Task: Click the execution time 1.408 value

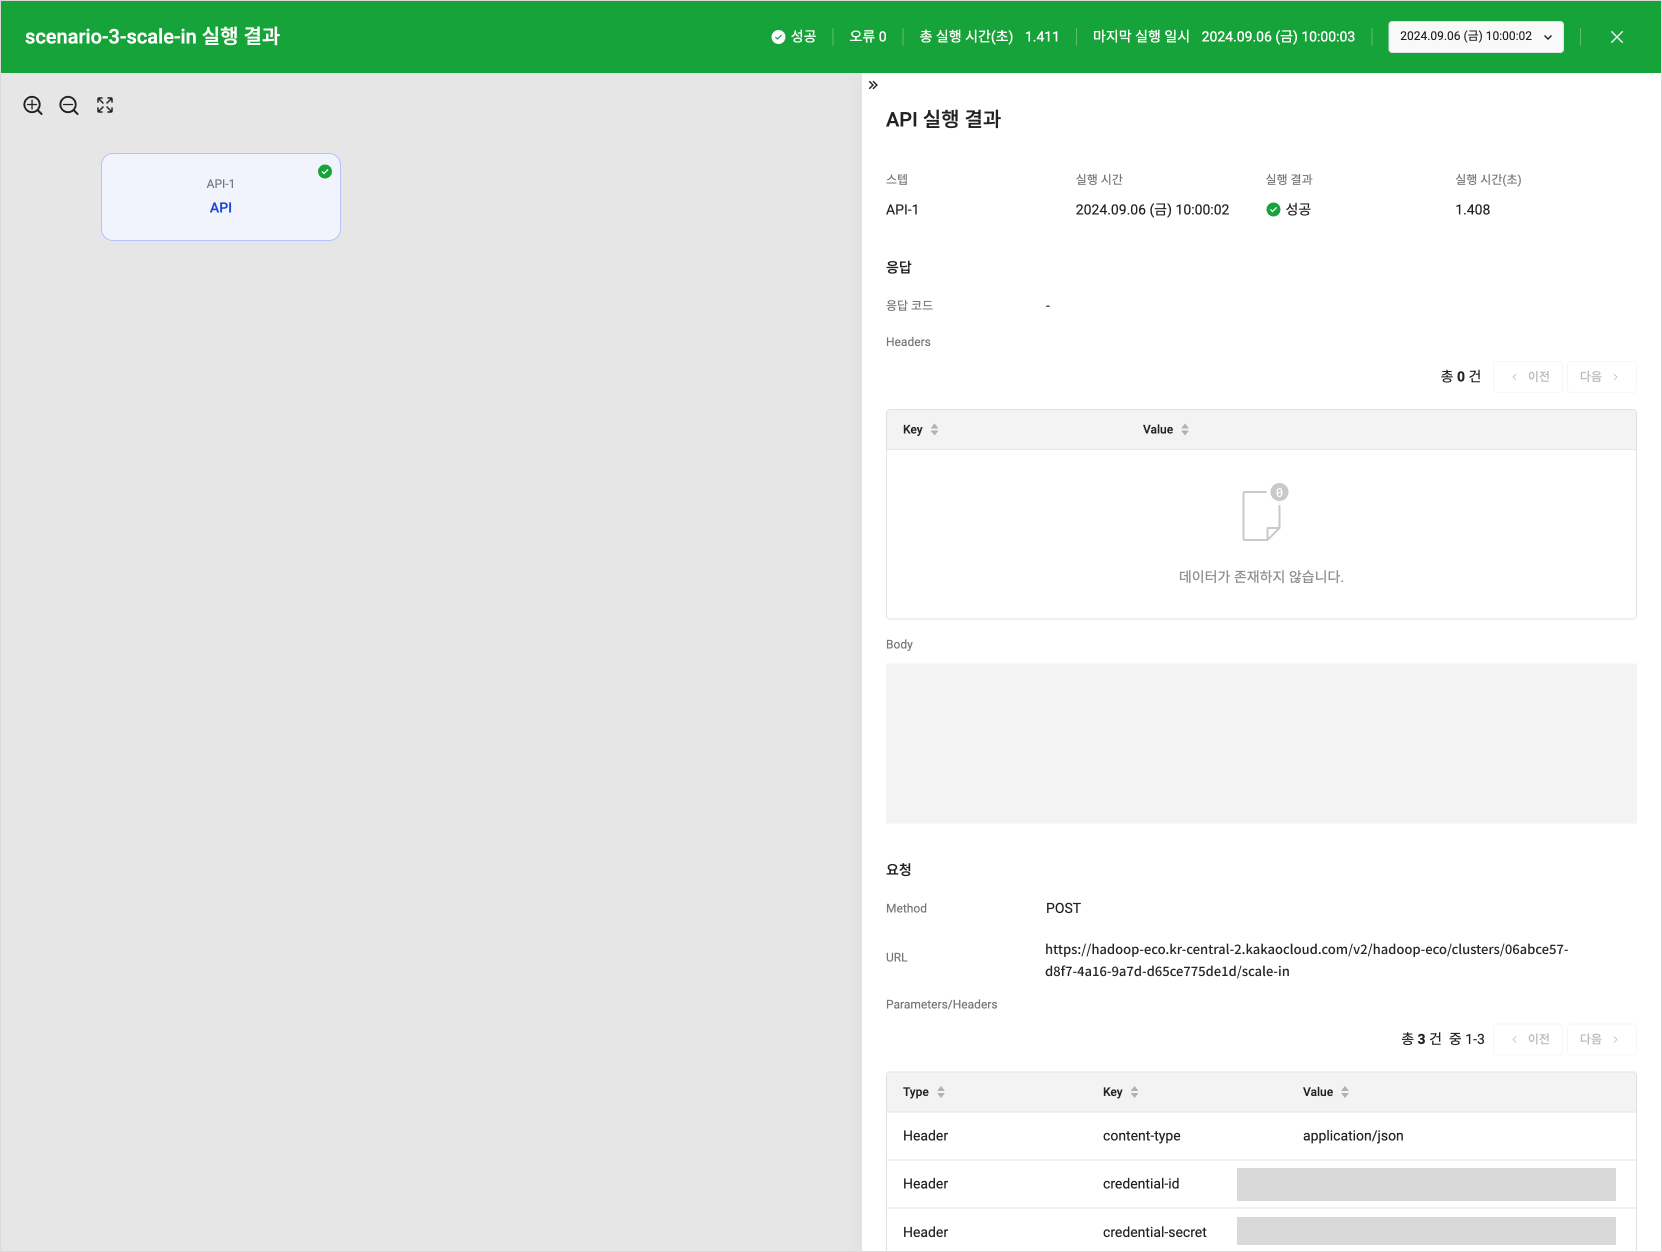Action: coord(1472,210)
